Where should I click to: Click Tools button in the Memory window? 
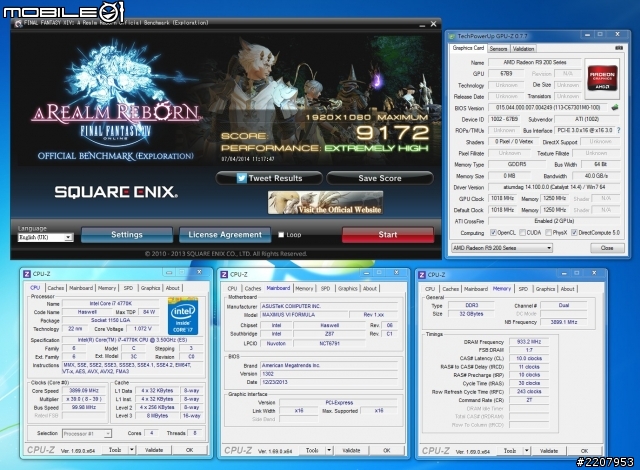[x=510, y=451]
